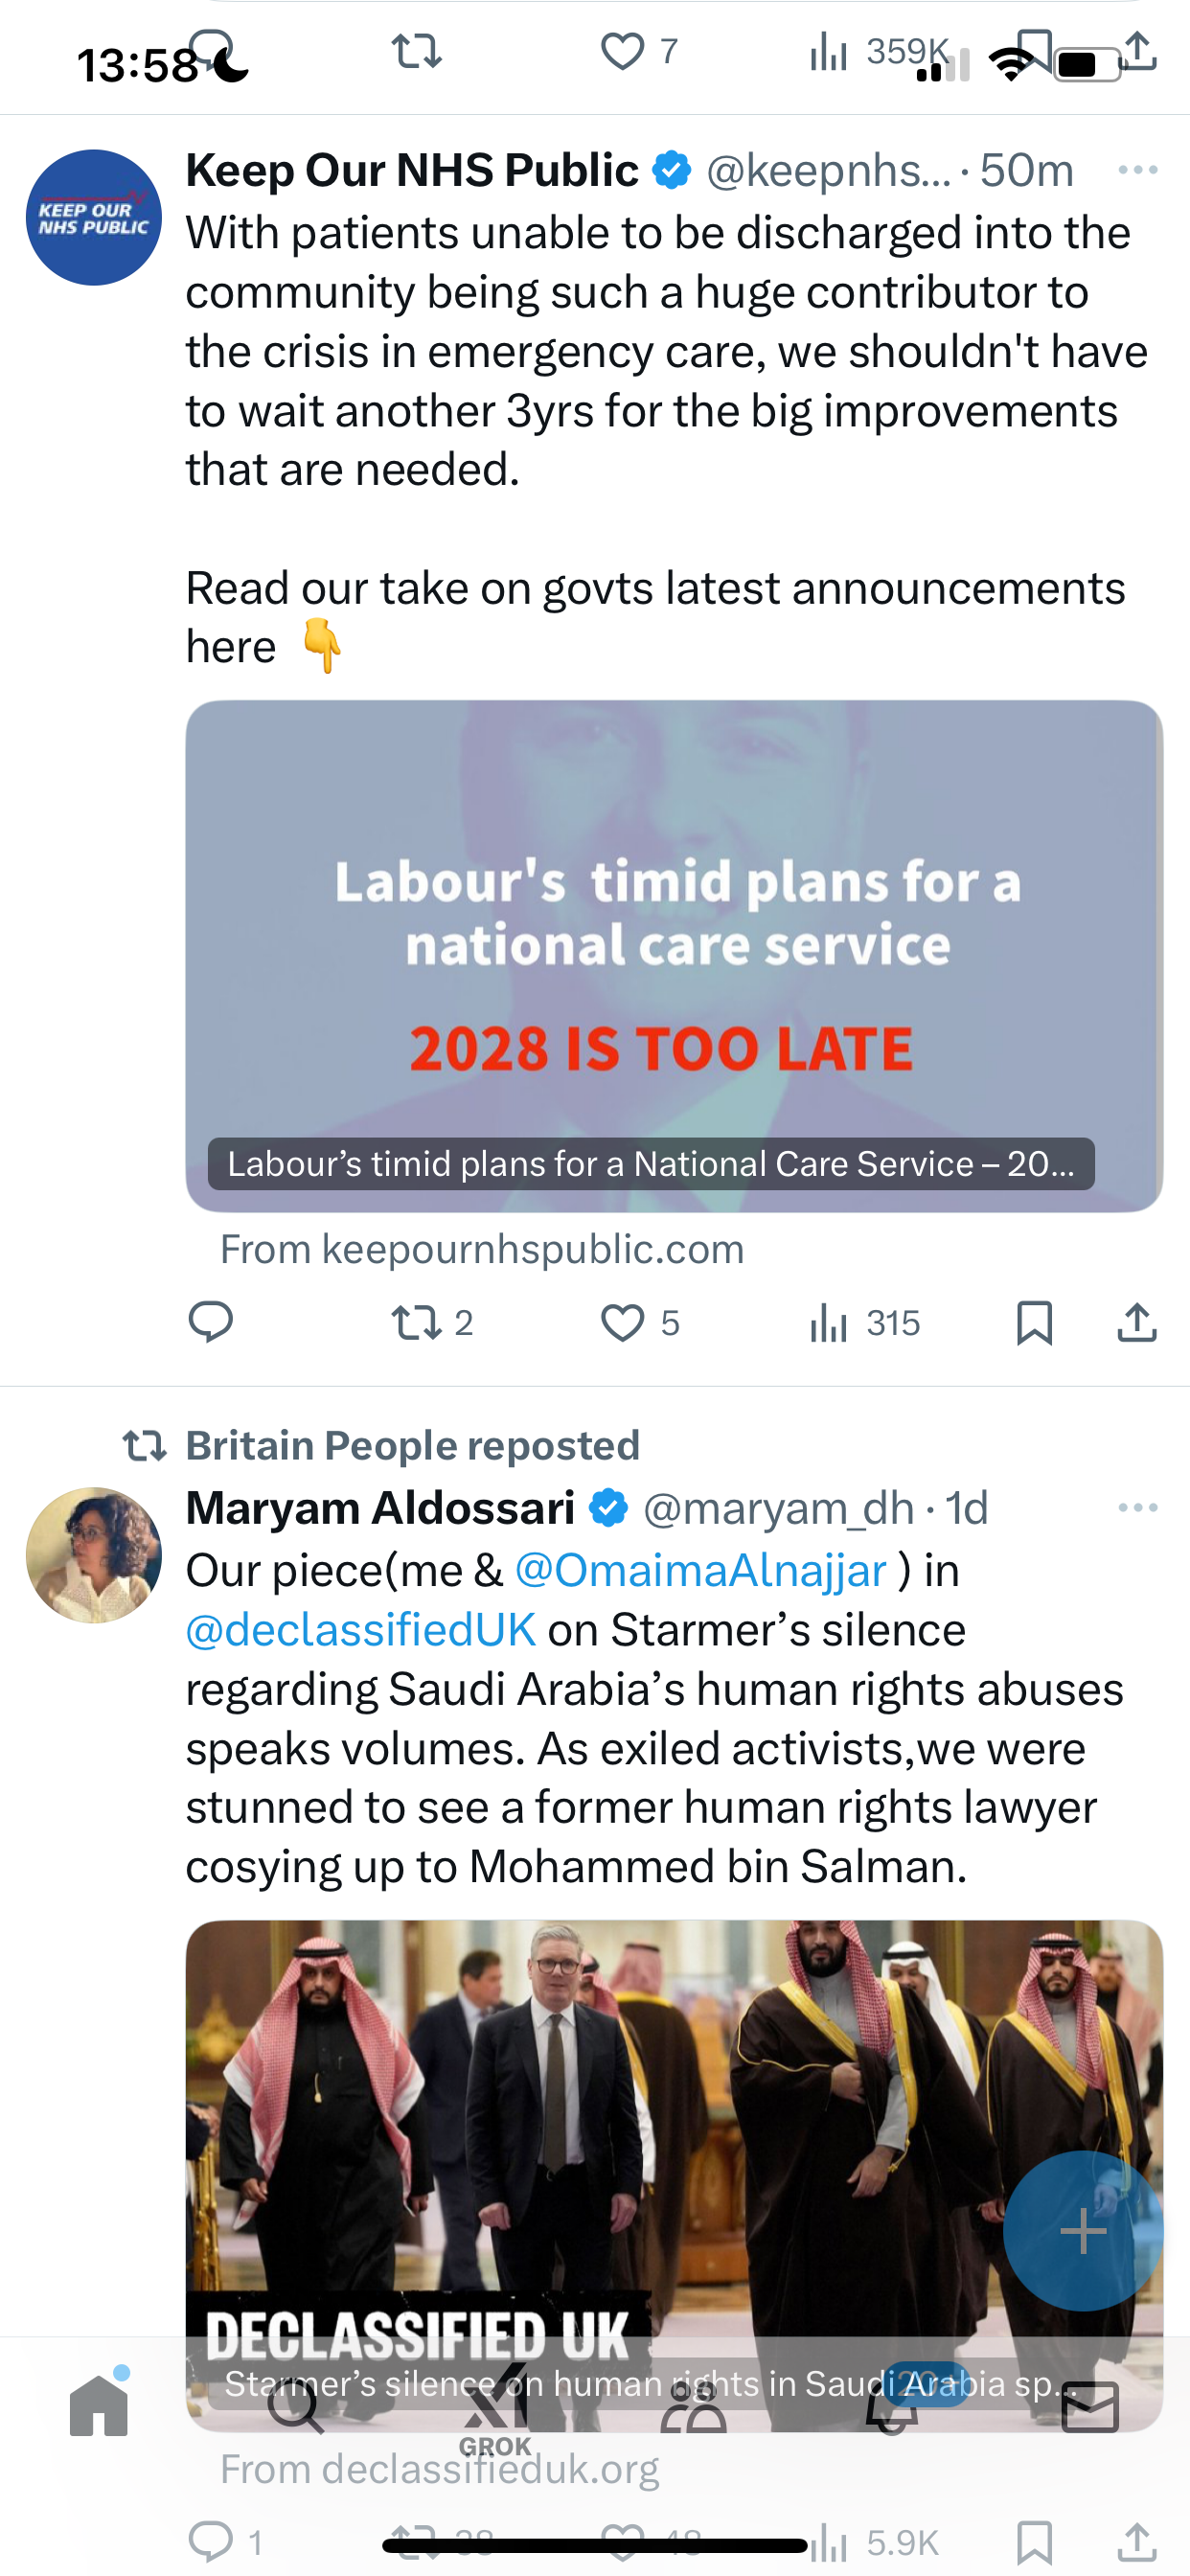Open more options for Maryam Aldossari post
The image size is (1190, 2576).
pos(1138,1507)
